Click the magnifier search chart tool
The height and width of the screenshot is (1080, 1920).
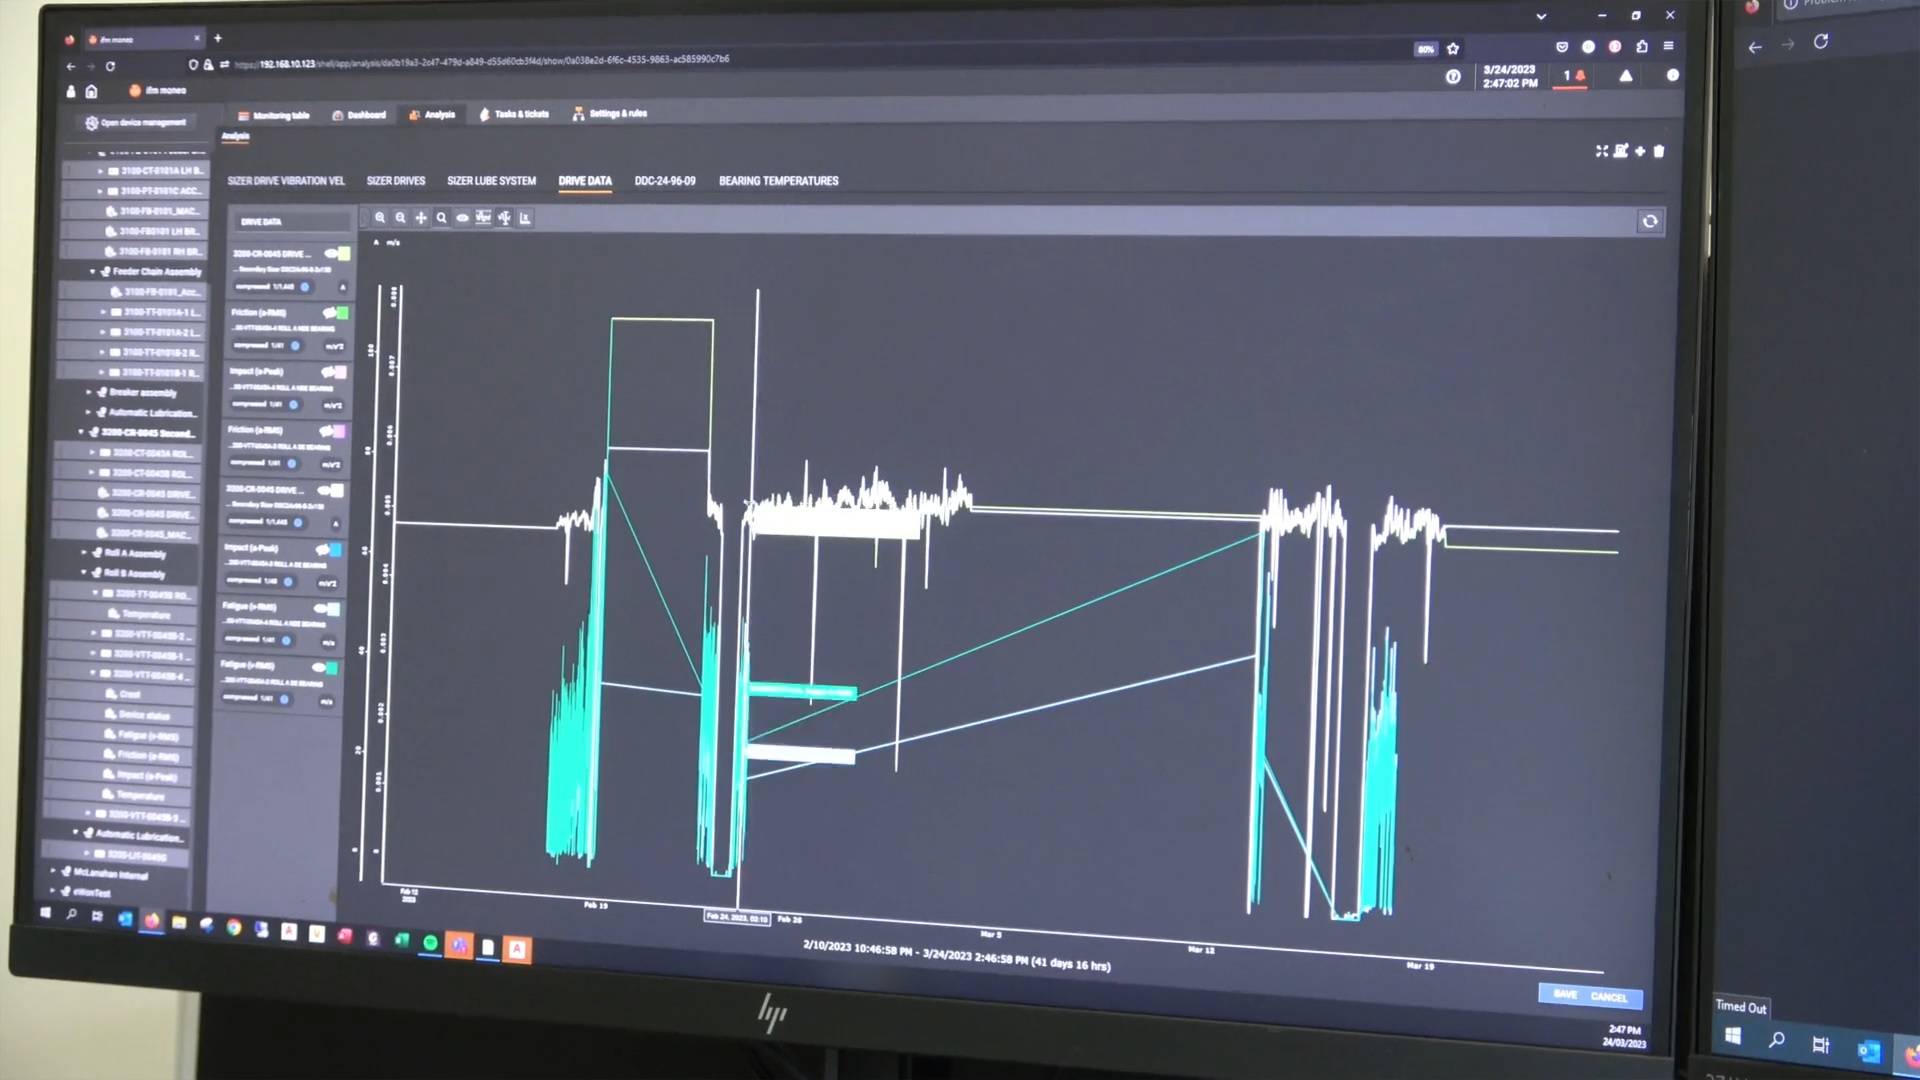(x=441, y=218)
